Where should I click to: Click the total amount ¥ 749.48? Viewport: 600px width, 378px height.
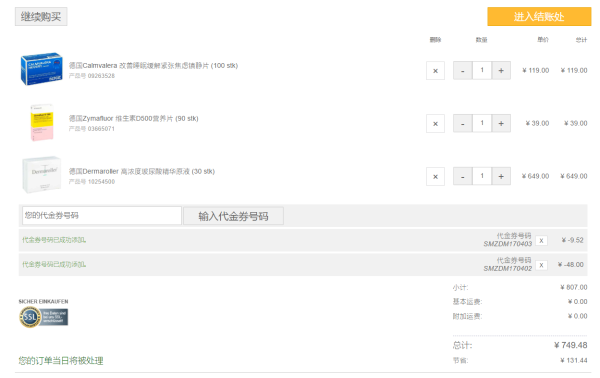(571, 345)
